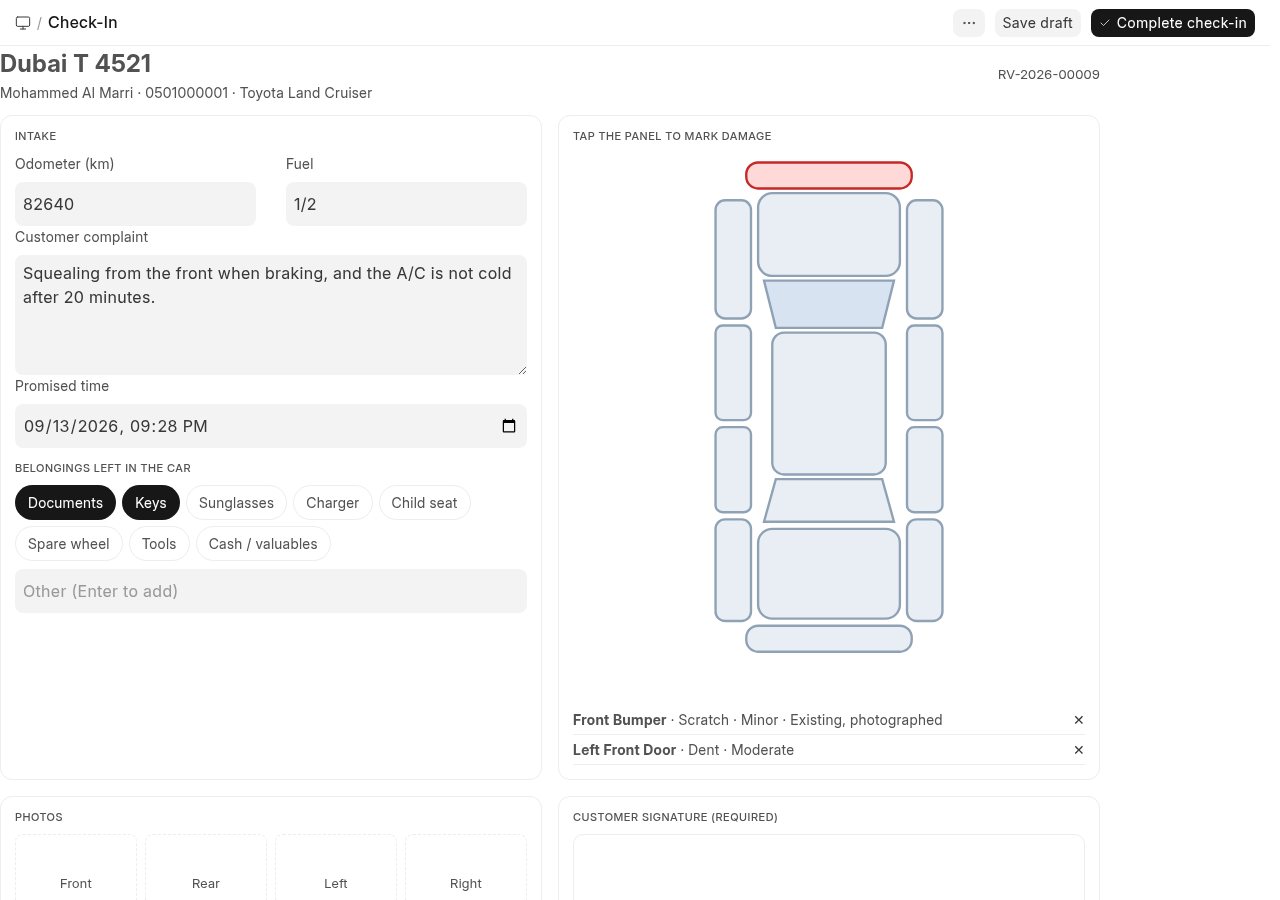Viewport: 1280px width, 900px height.
Task: Tap the red front bumper panel
Action: coord(829,175)
